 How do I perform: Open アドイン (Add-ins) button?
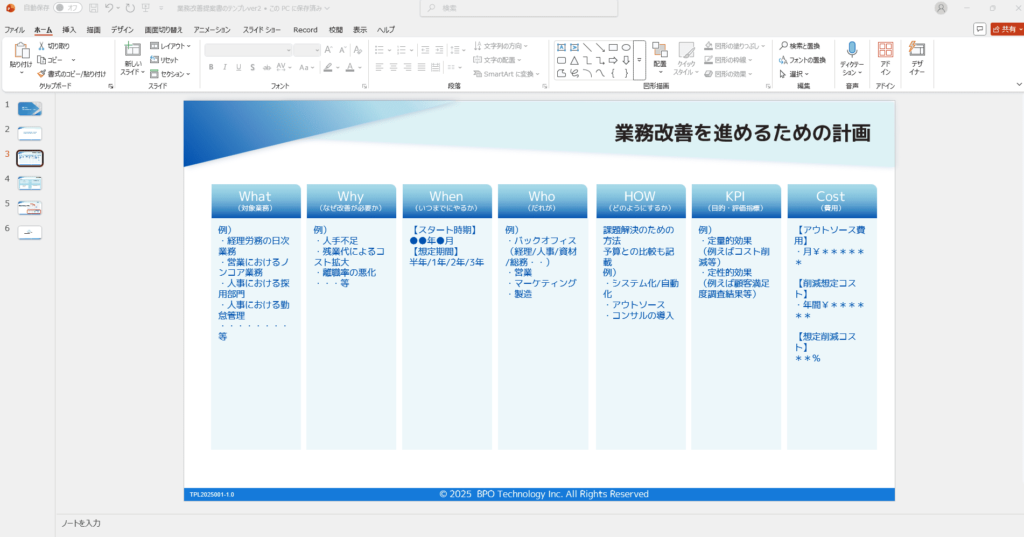point(885,58)
